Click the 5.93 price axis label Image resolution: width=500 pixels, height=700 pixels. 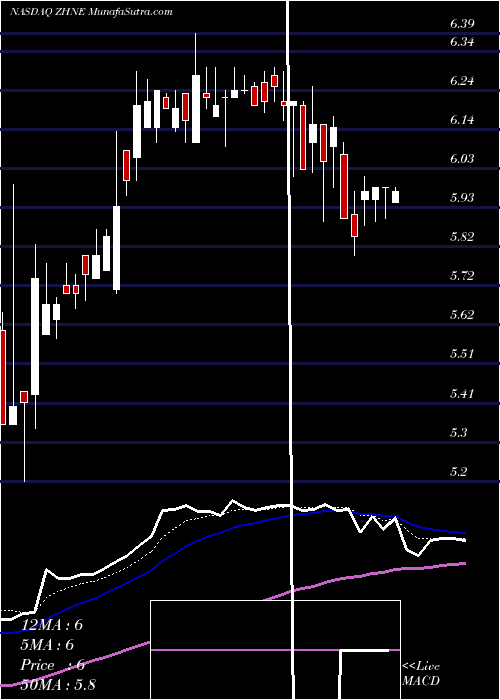pyautogui.click(x=462, y=197)
